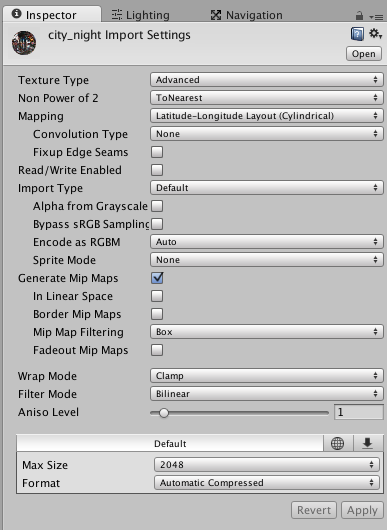Click the Generate Mip Maps label
The image size is (387, 530).
[68, 278]
